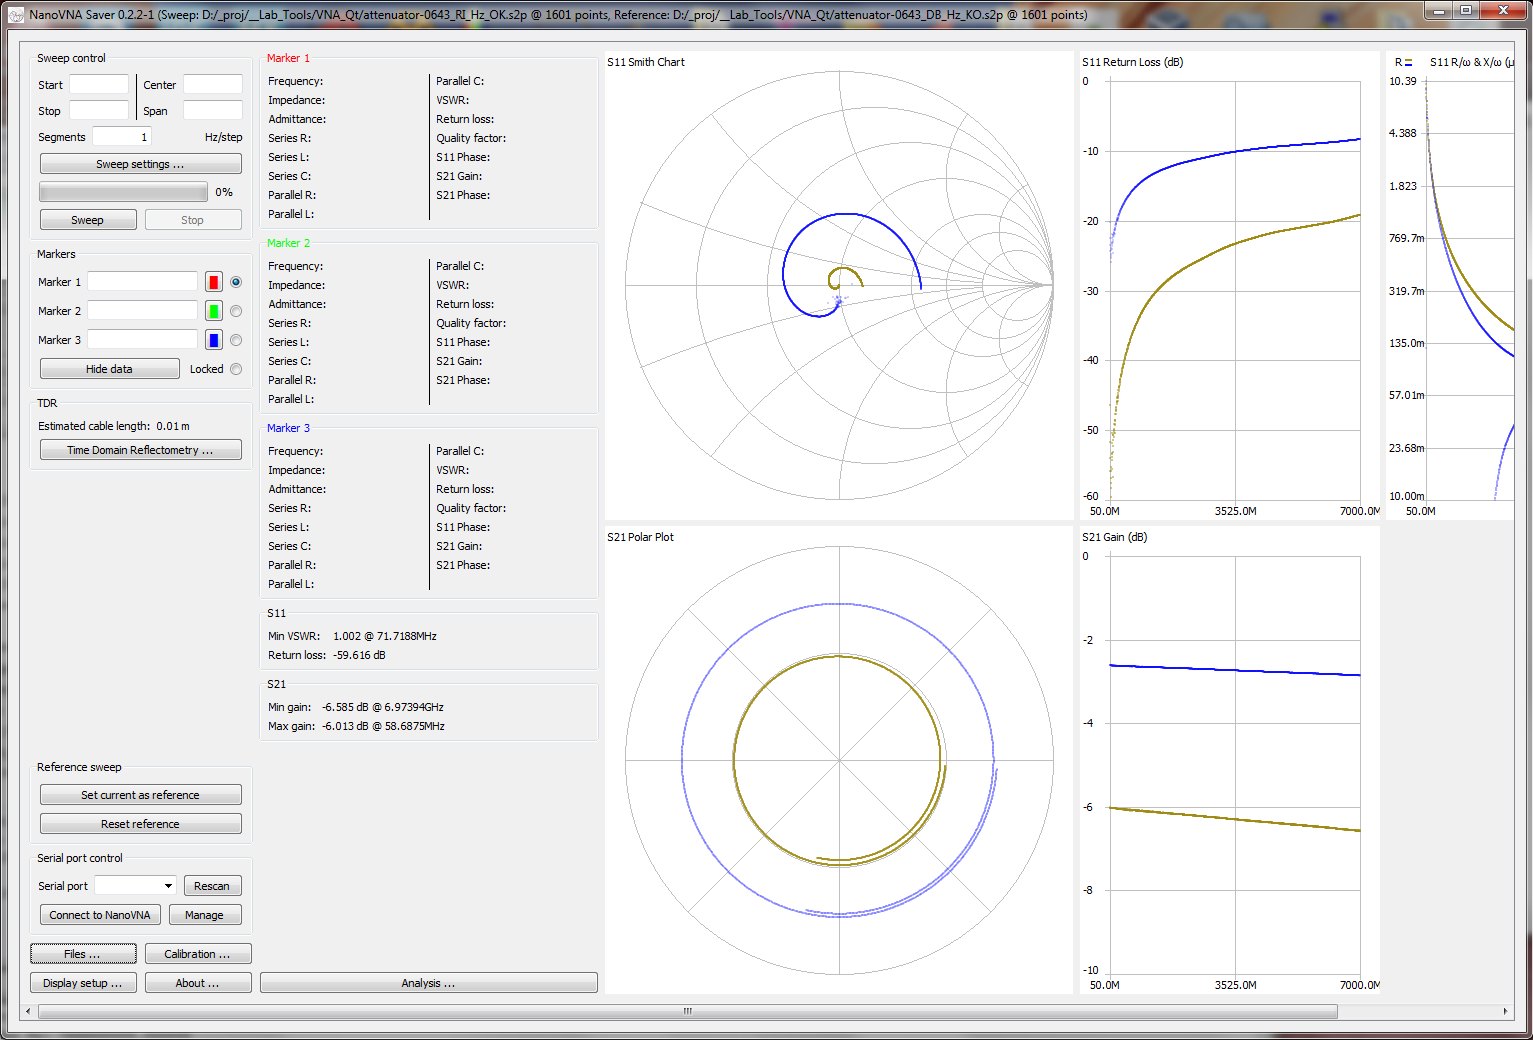Launch the Analysis window
The image size is (1533, 1040).
click(428, 982)
